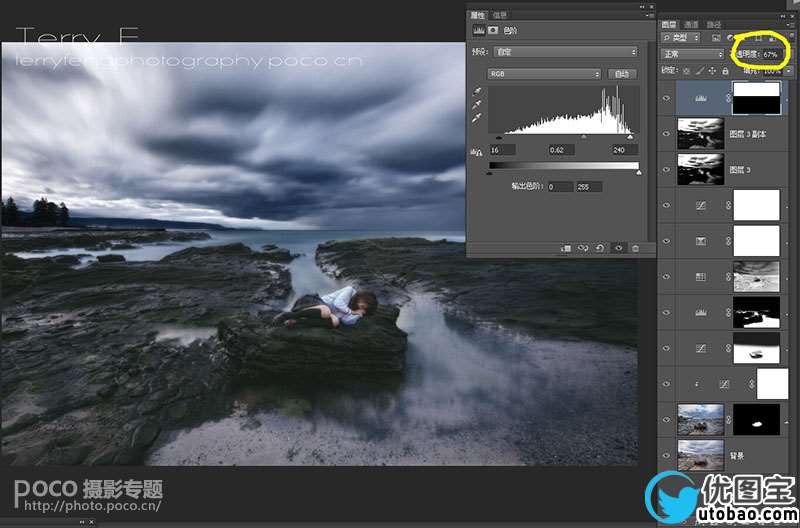Screen dimensions: 800x528
Task: Switch to the 图层 Layers tab
Action: (x=668, y=24)
